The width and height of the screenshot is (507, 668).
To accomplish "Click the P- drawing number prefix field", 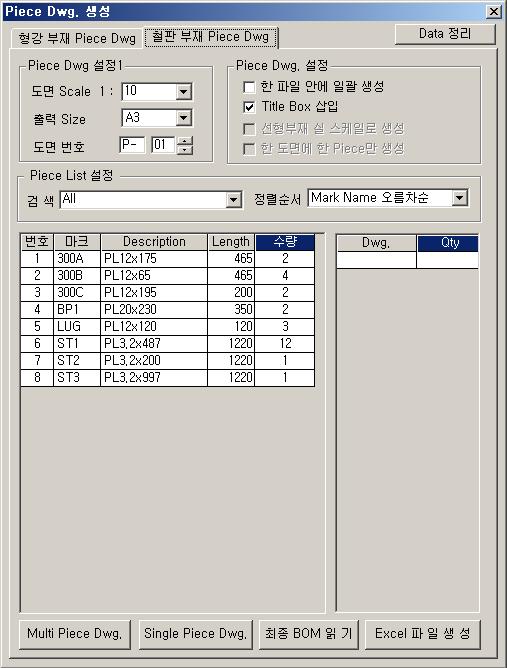I will 132,145.
